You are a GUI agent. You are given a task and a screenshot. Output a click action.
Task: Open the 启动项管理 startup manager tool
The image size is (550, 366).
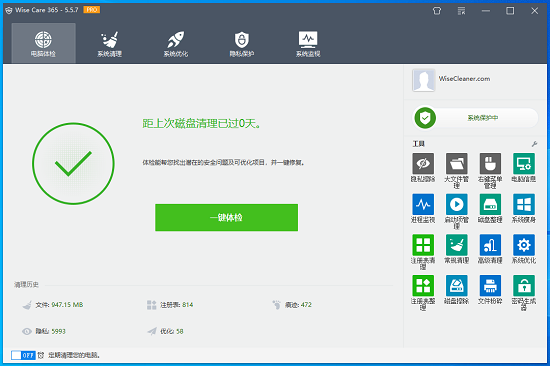tap(456, 211)
